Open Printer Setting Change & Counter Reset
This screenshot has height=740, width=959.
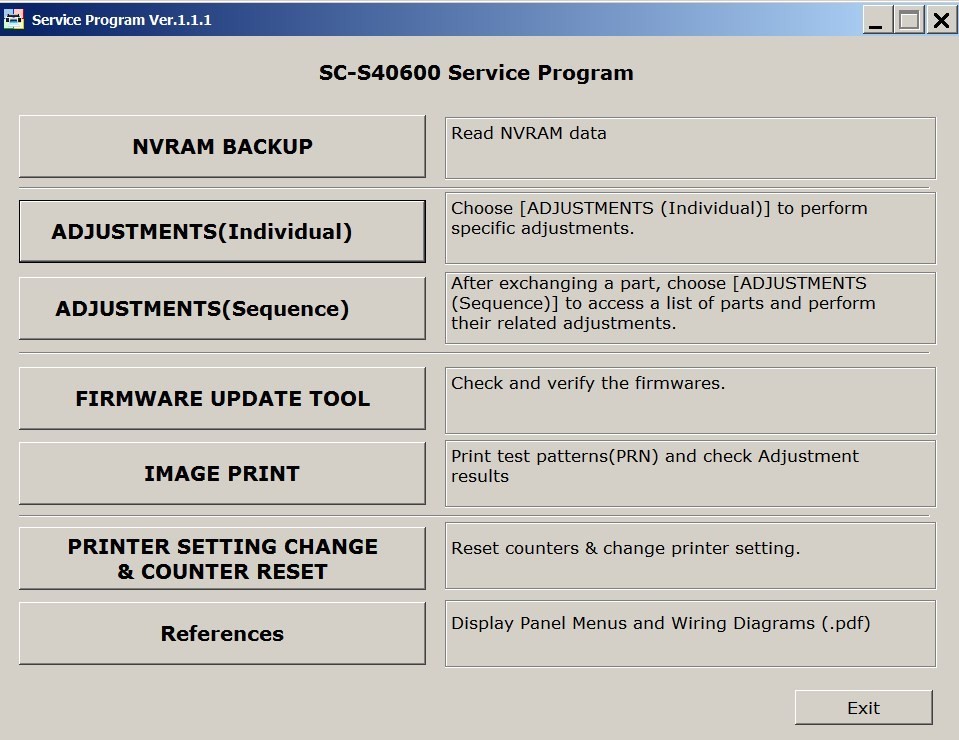(x=222, y=558)
